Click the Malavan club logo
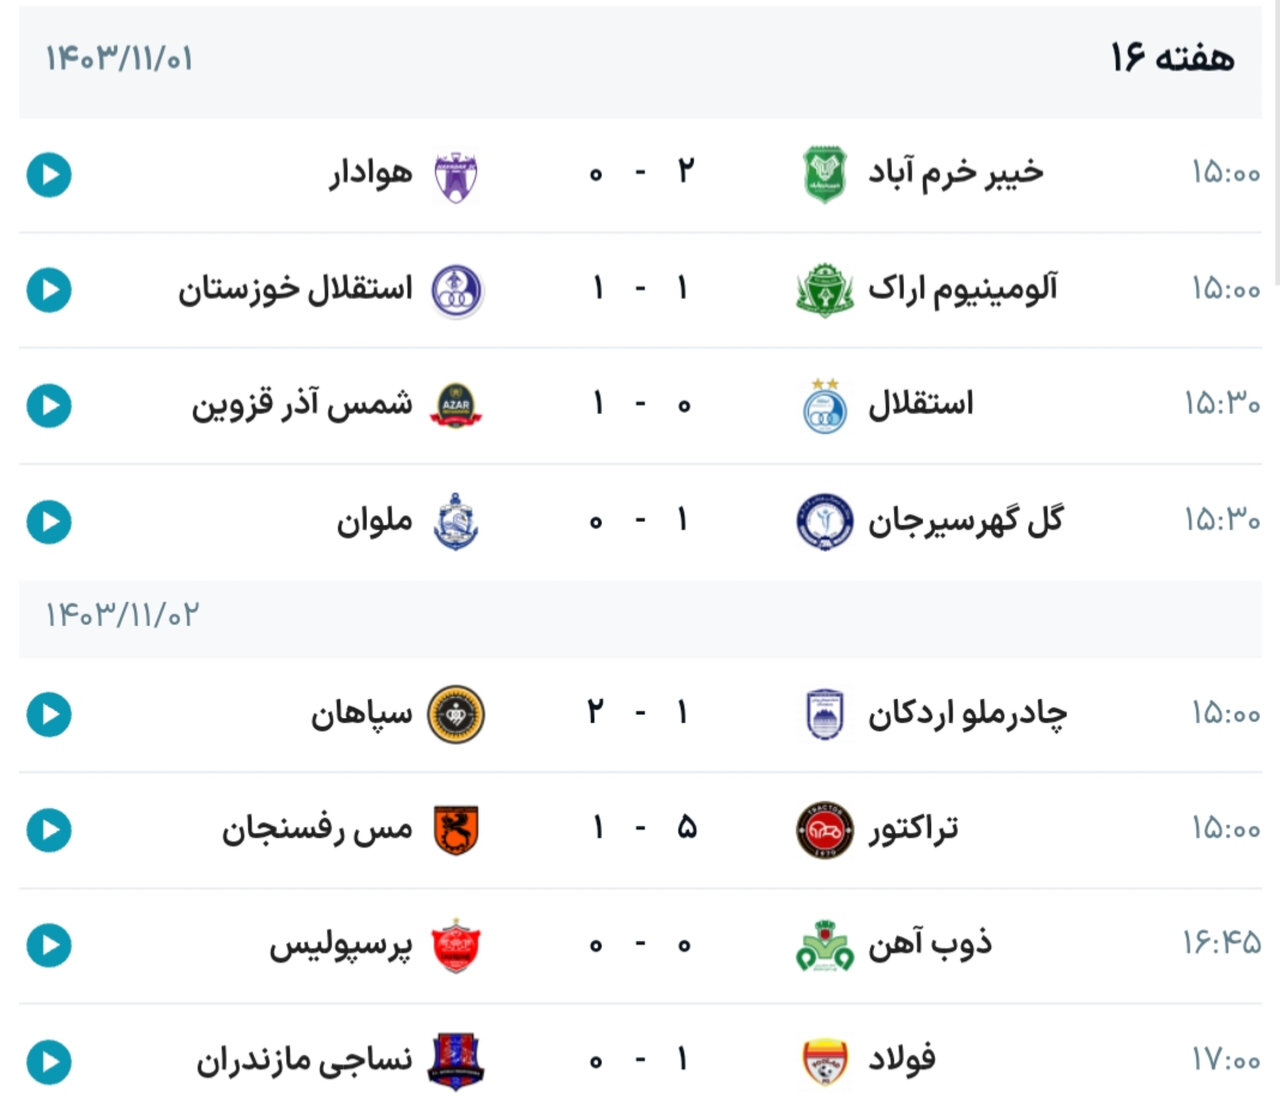The image size is (1280, 1096). click(456, 521)
